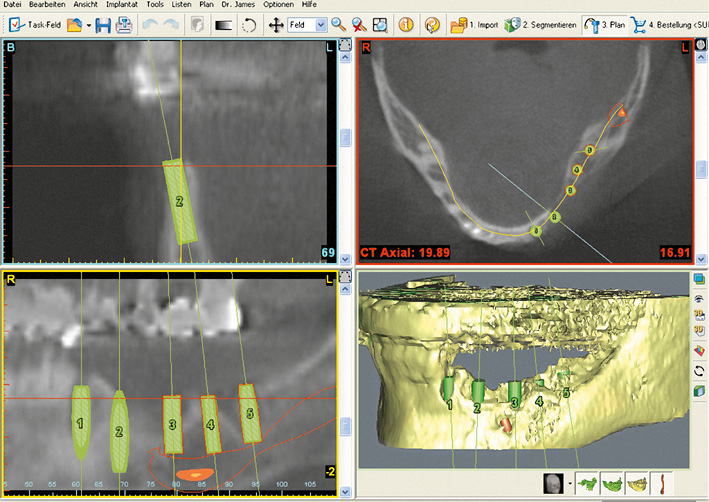
Task: Click the rotate refresh icon beside 3D view
Action: [697, 370]
